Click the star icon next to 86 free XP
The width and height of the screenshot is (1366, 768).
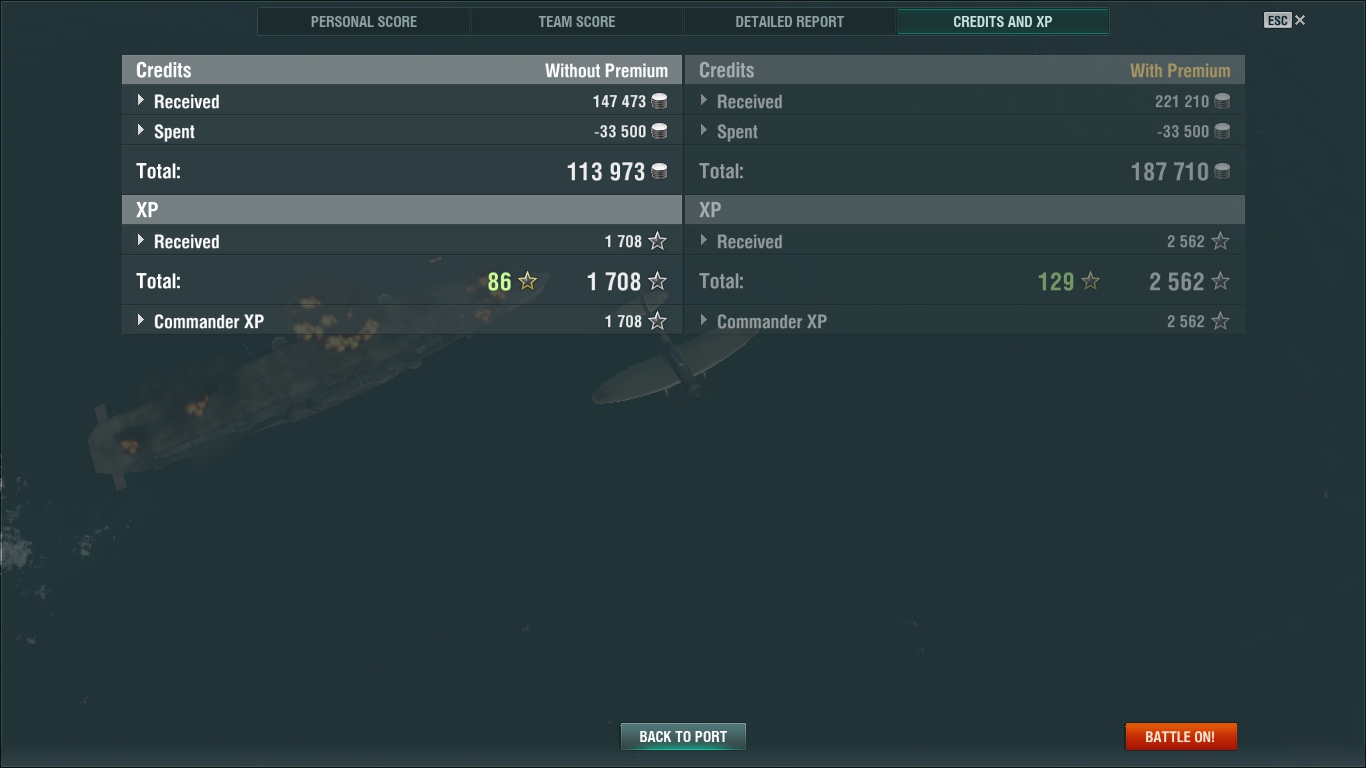pyautogui.click(x=527, y=282)
